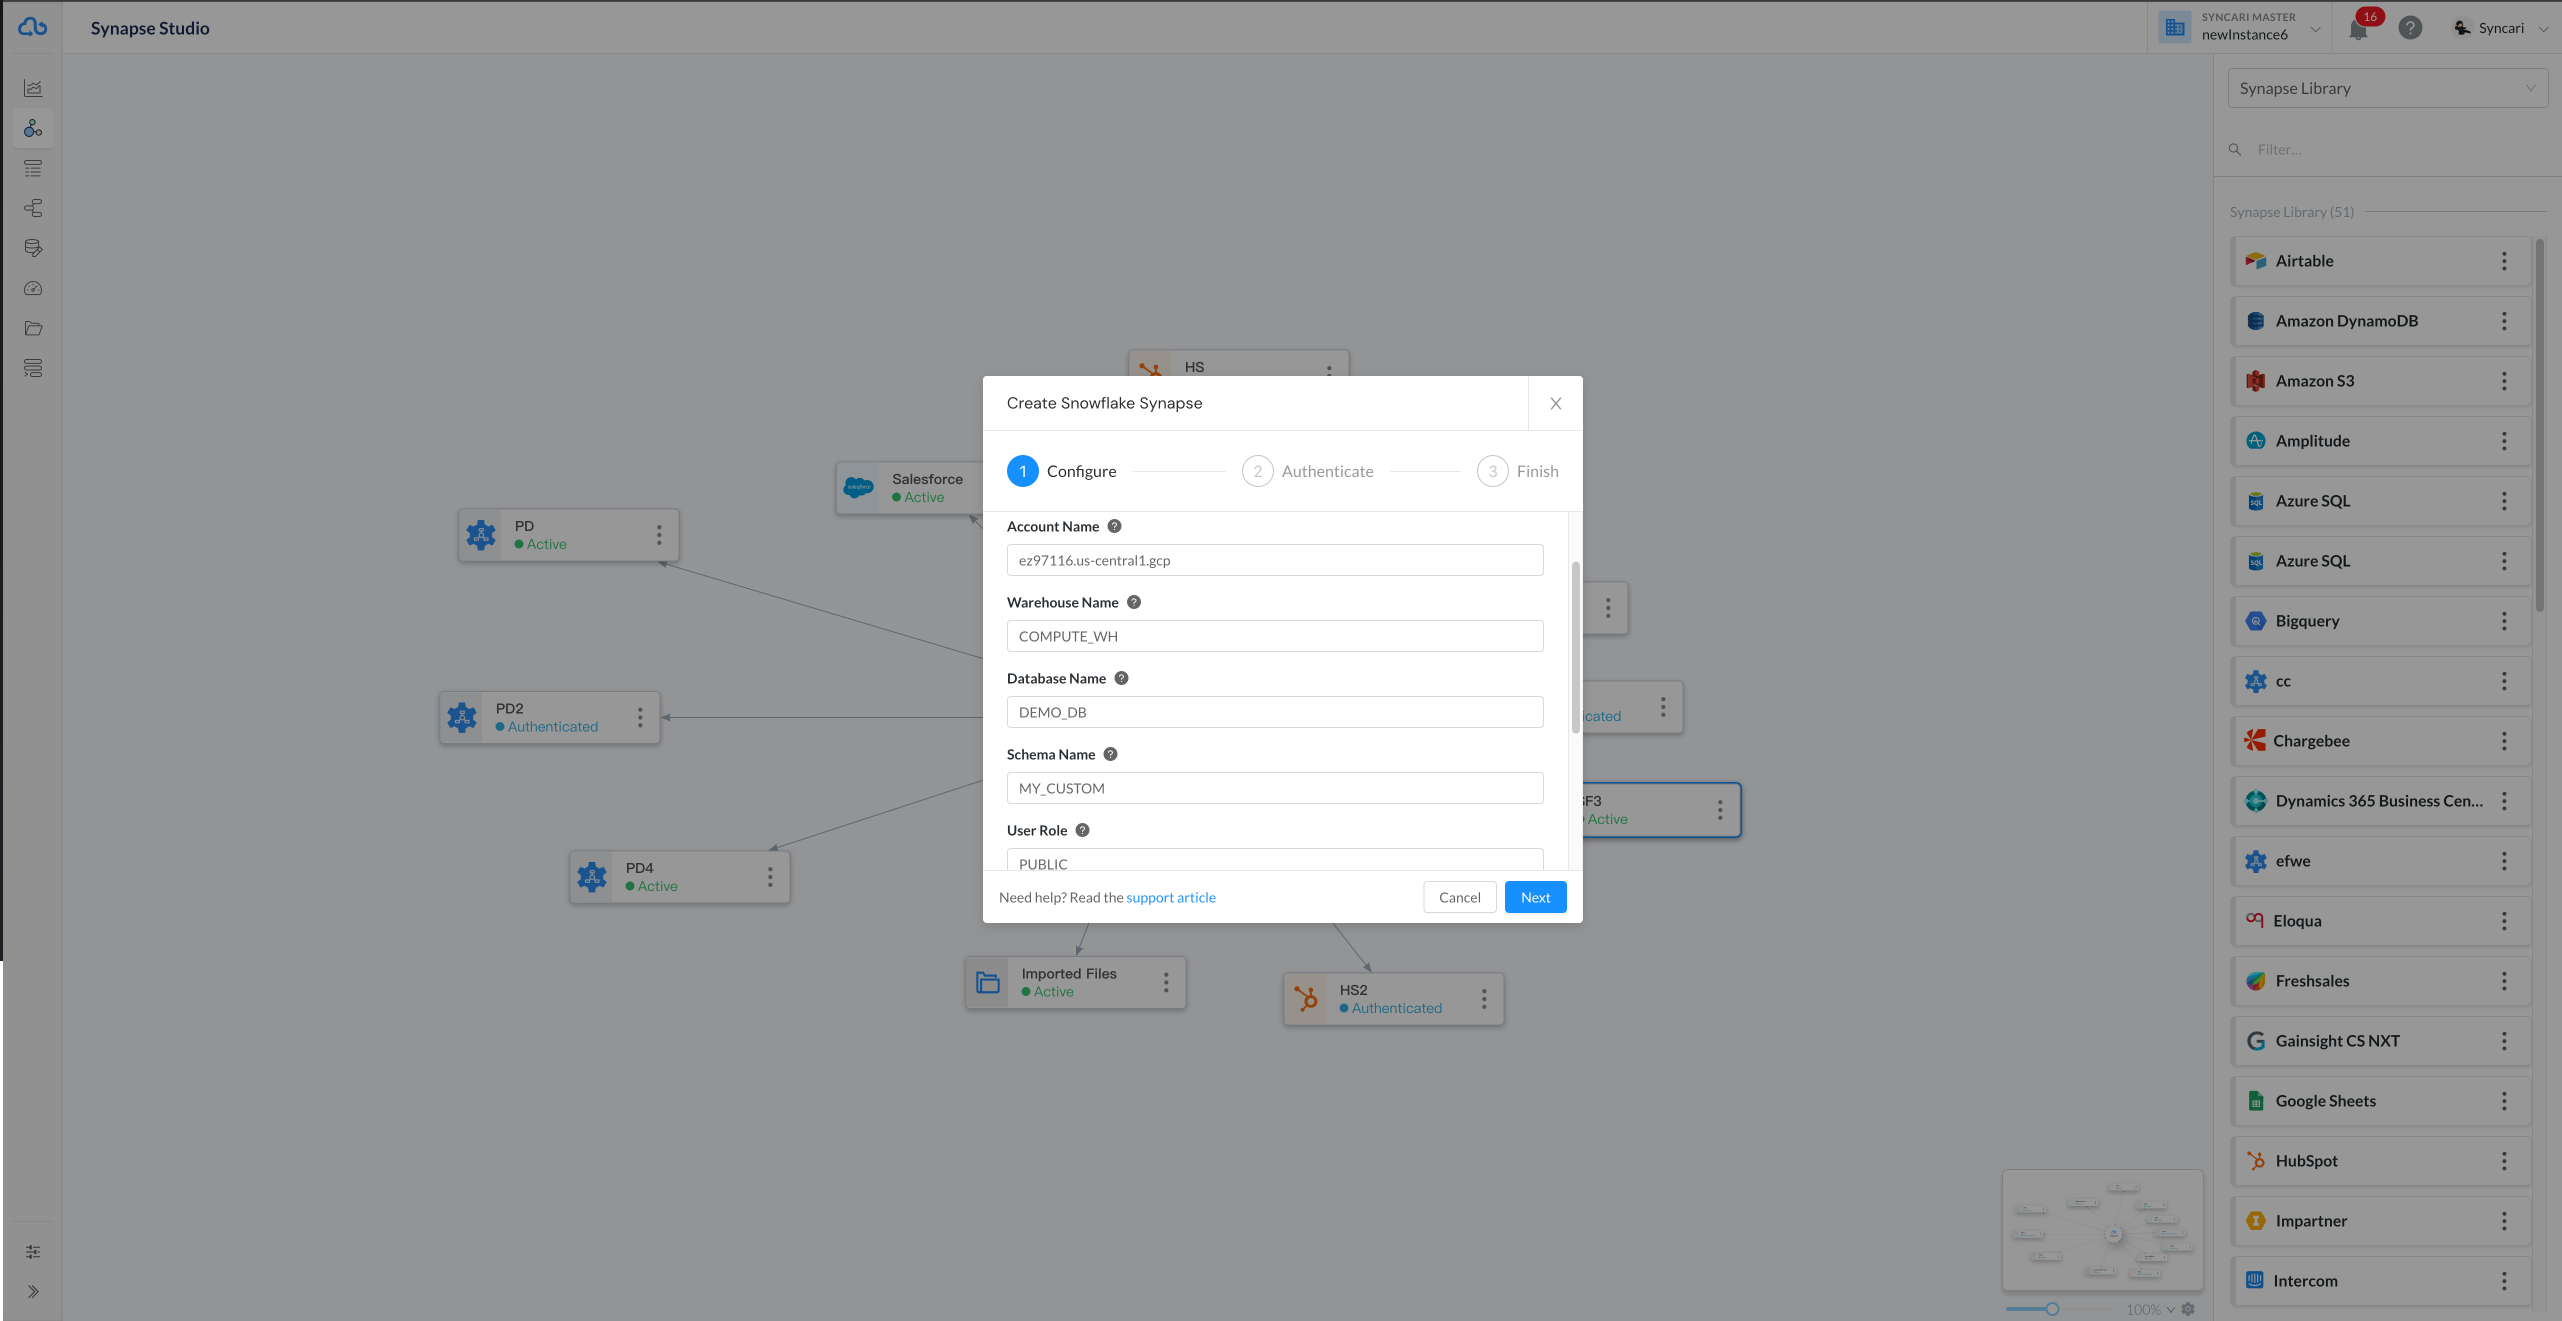This screenshot has height=1321, width=2562.
Task: Select the Airtable library icon
Action: tap(2256, 261)
